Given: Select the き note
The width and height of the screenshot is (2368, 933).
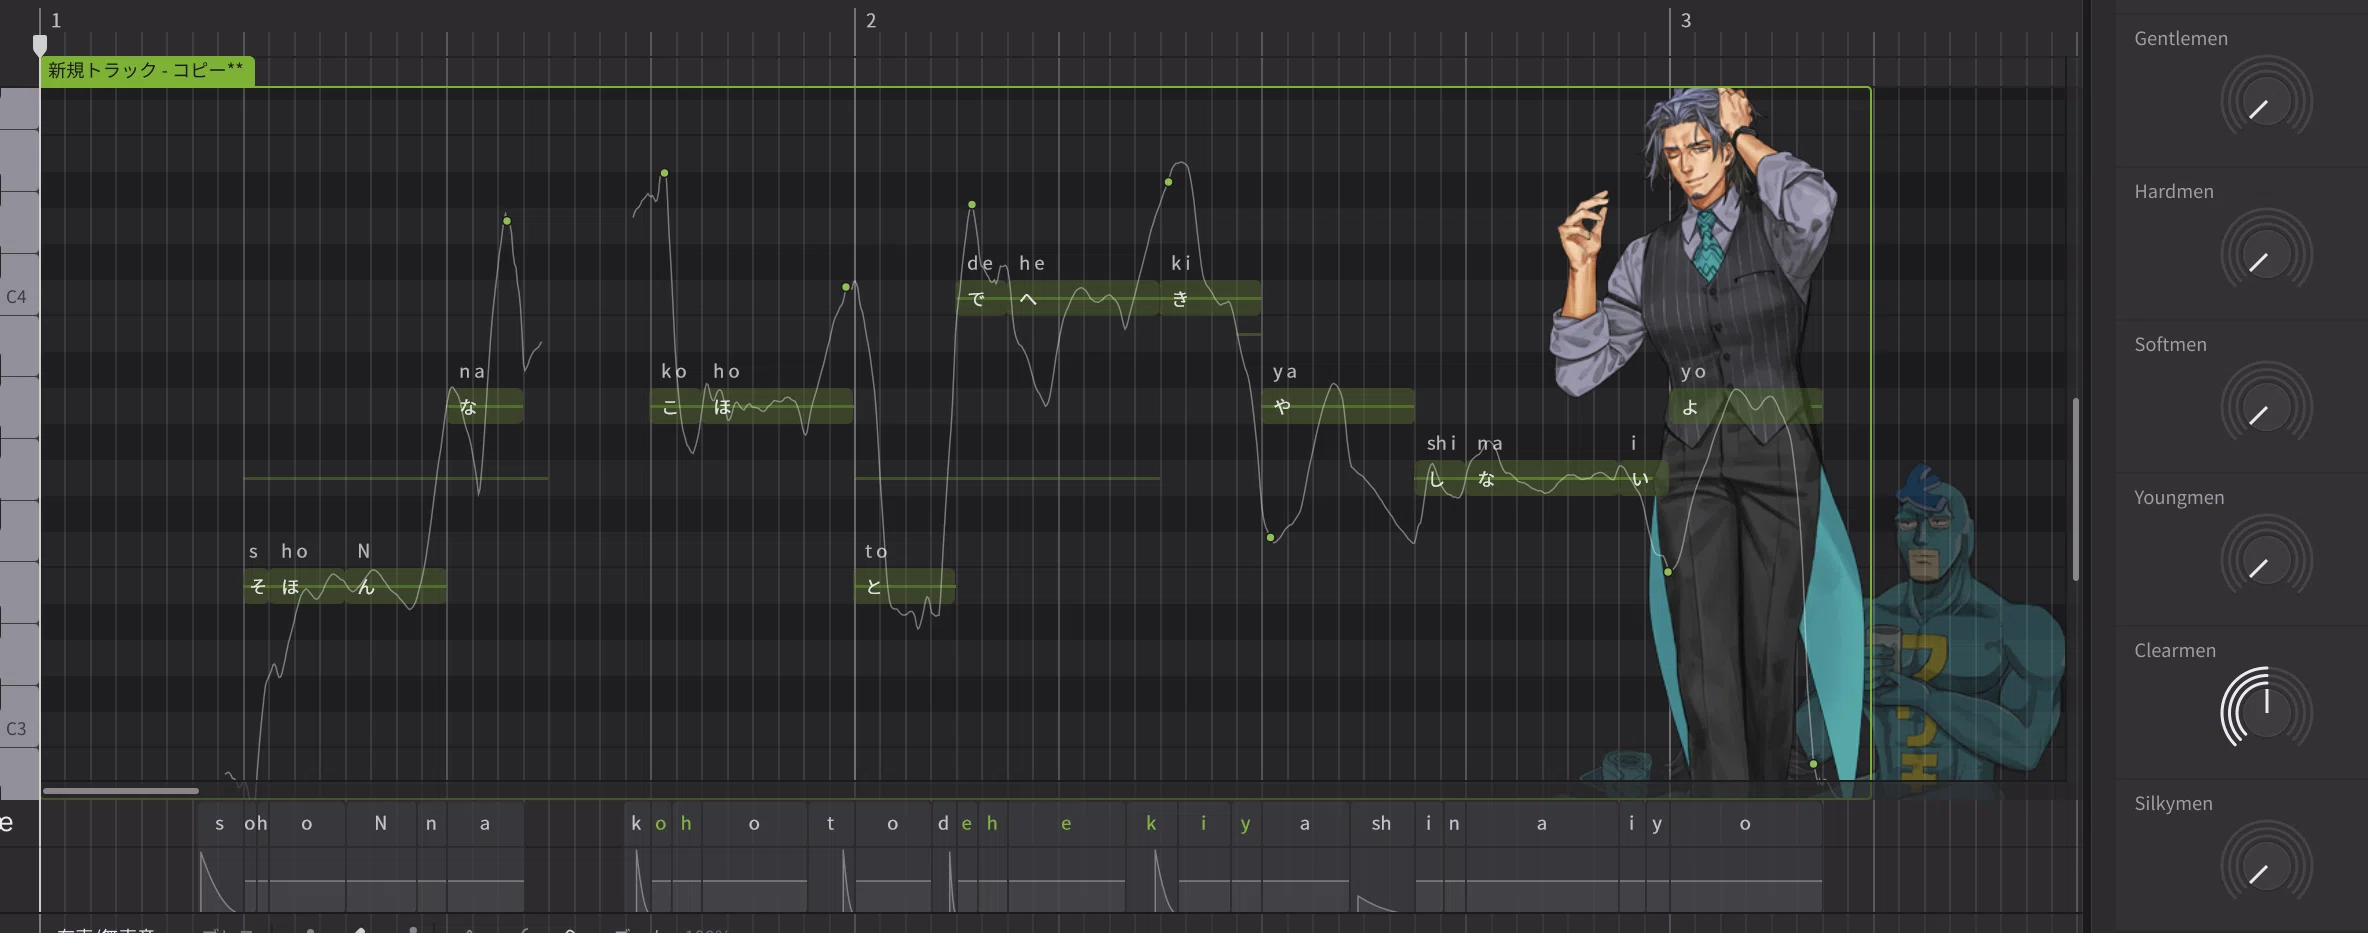Looking at the screenshot, I should [x=1210, y=298].
